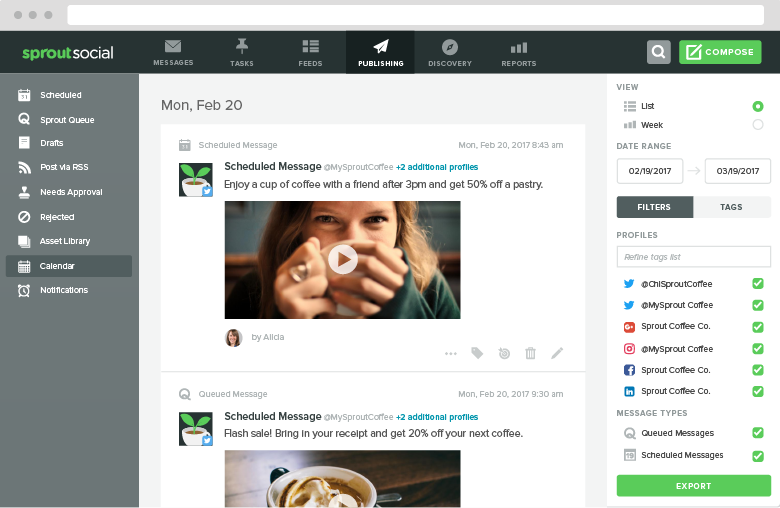Expand the +2 additional profiles link
Screen dimensions: 780x508
[x=437, y=167]
